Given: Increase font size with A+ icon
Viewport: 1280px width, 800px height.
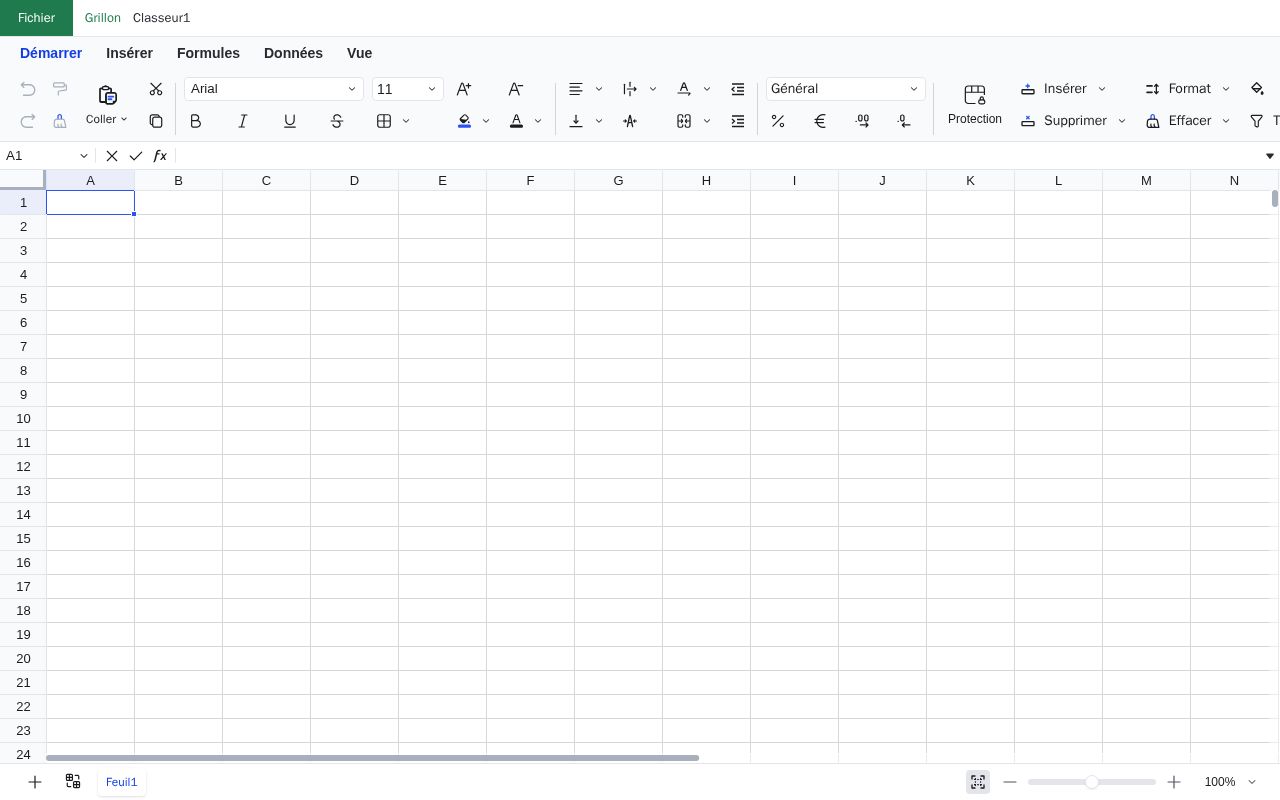Looking at the screenshot, I should pos(464,89).
